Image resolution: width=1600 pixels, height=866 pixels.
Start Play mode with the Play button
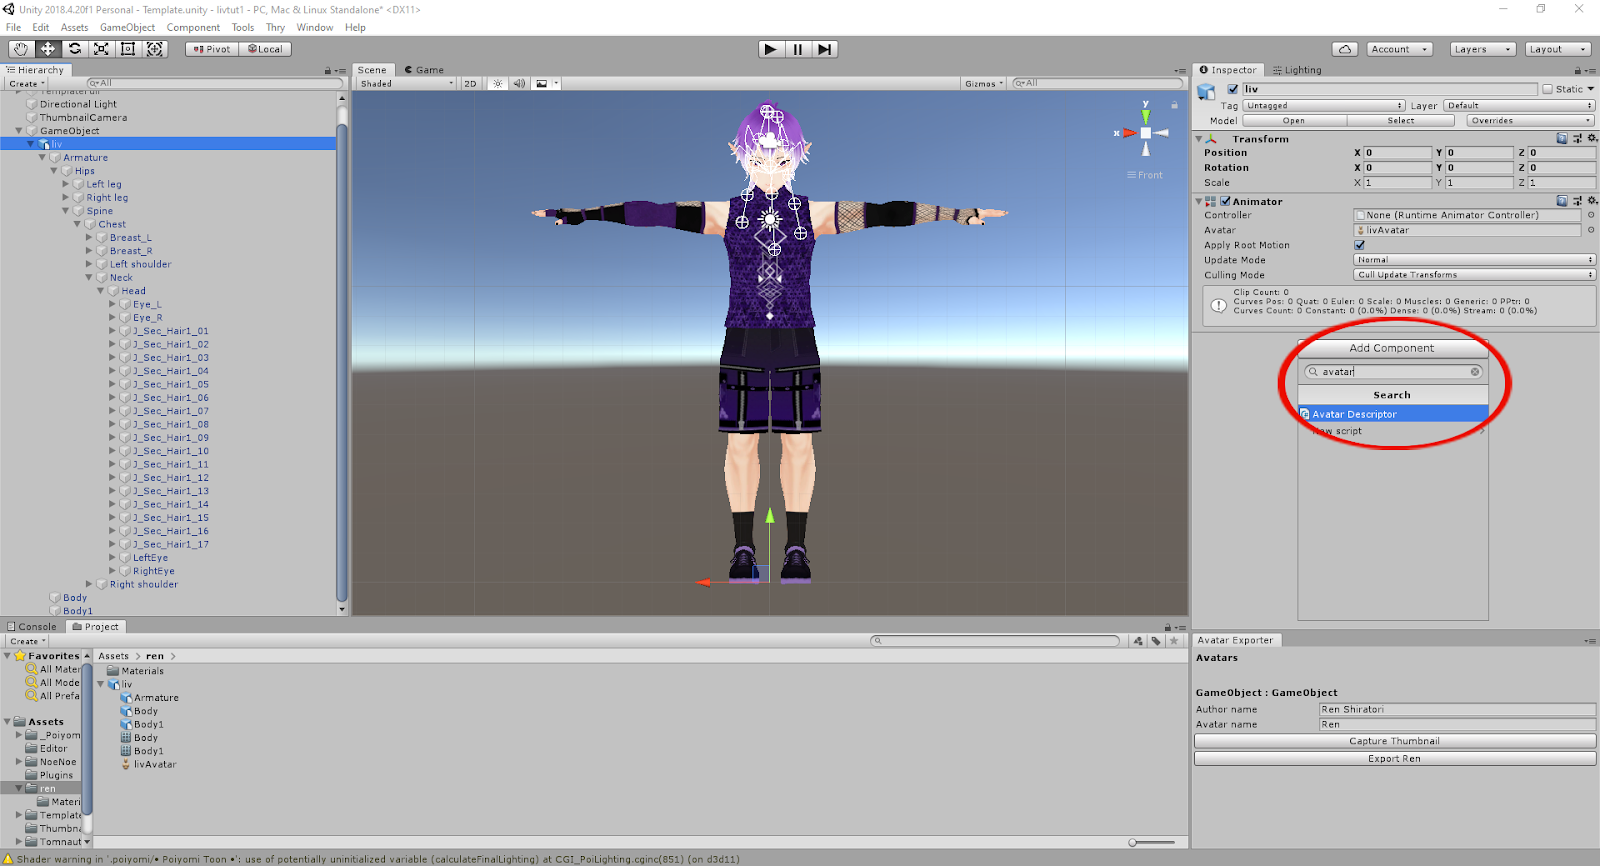pyautogui.click(x=770, y=49)
